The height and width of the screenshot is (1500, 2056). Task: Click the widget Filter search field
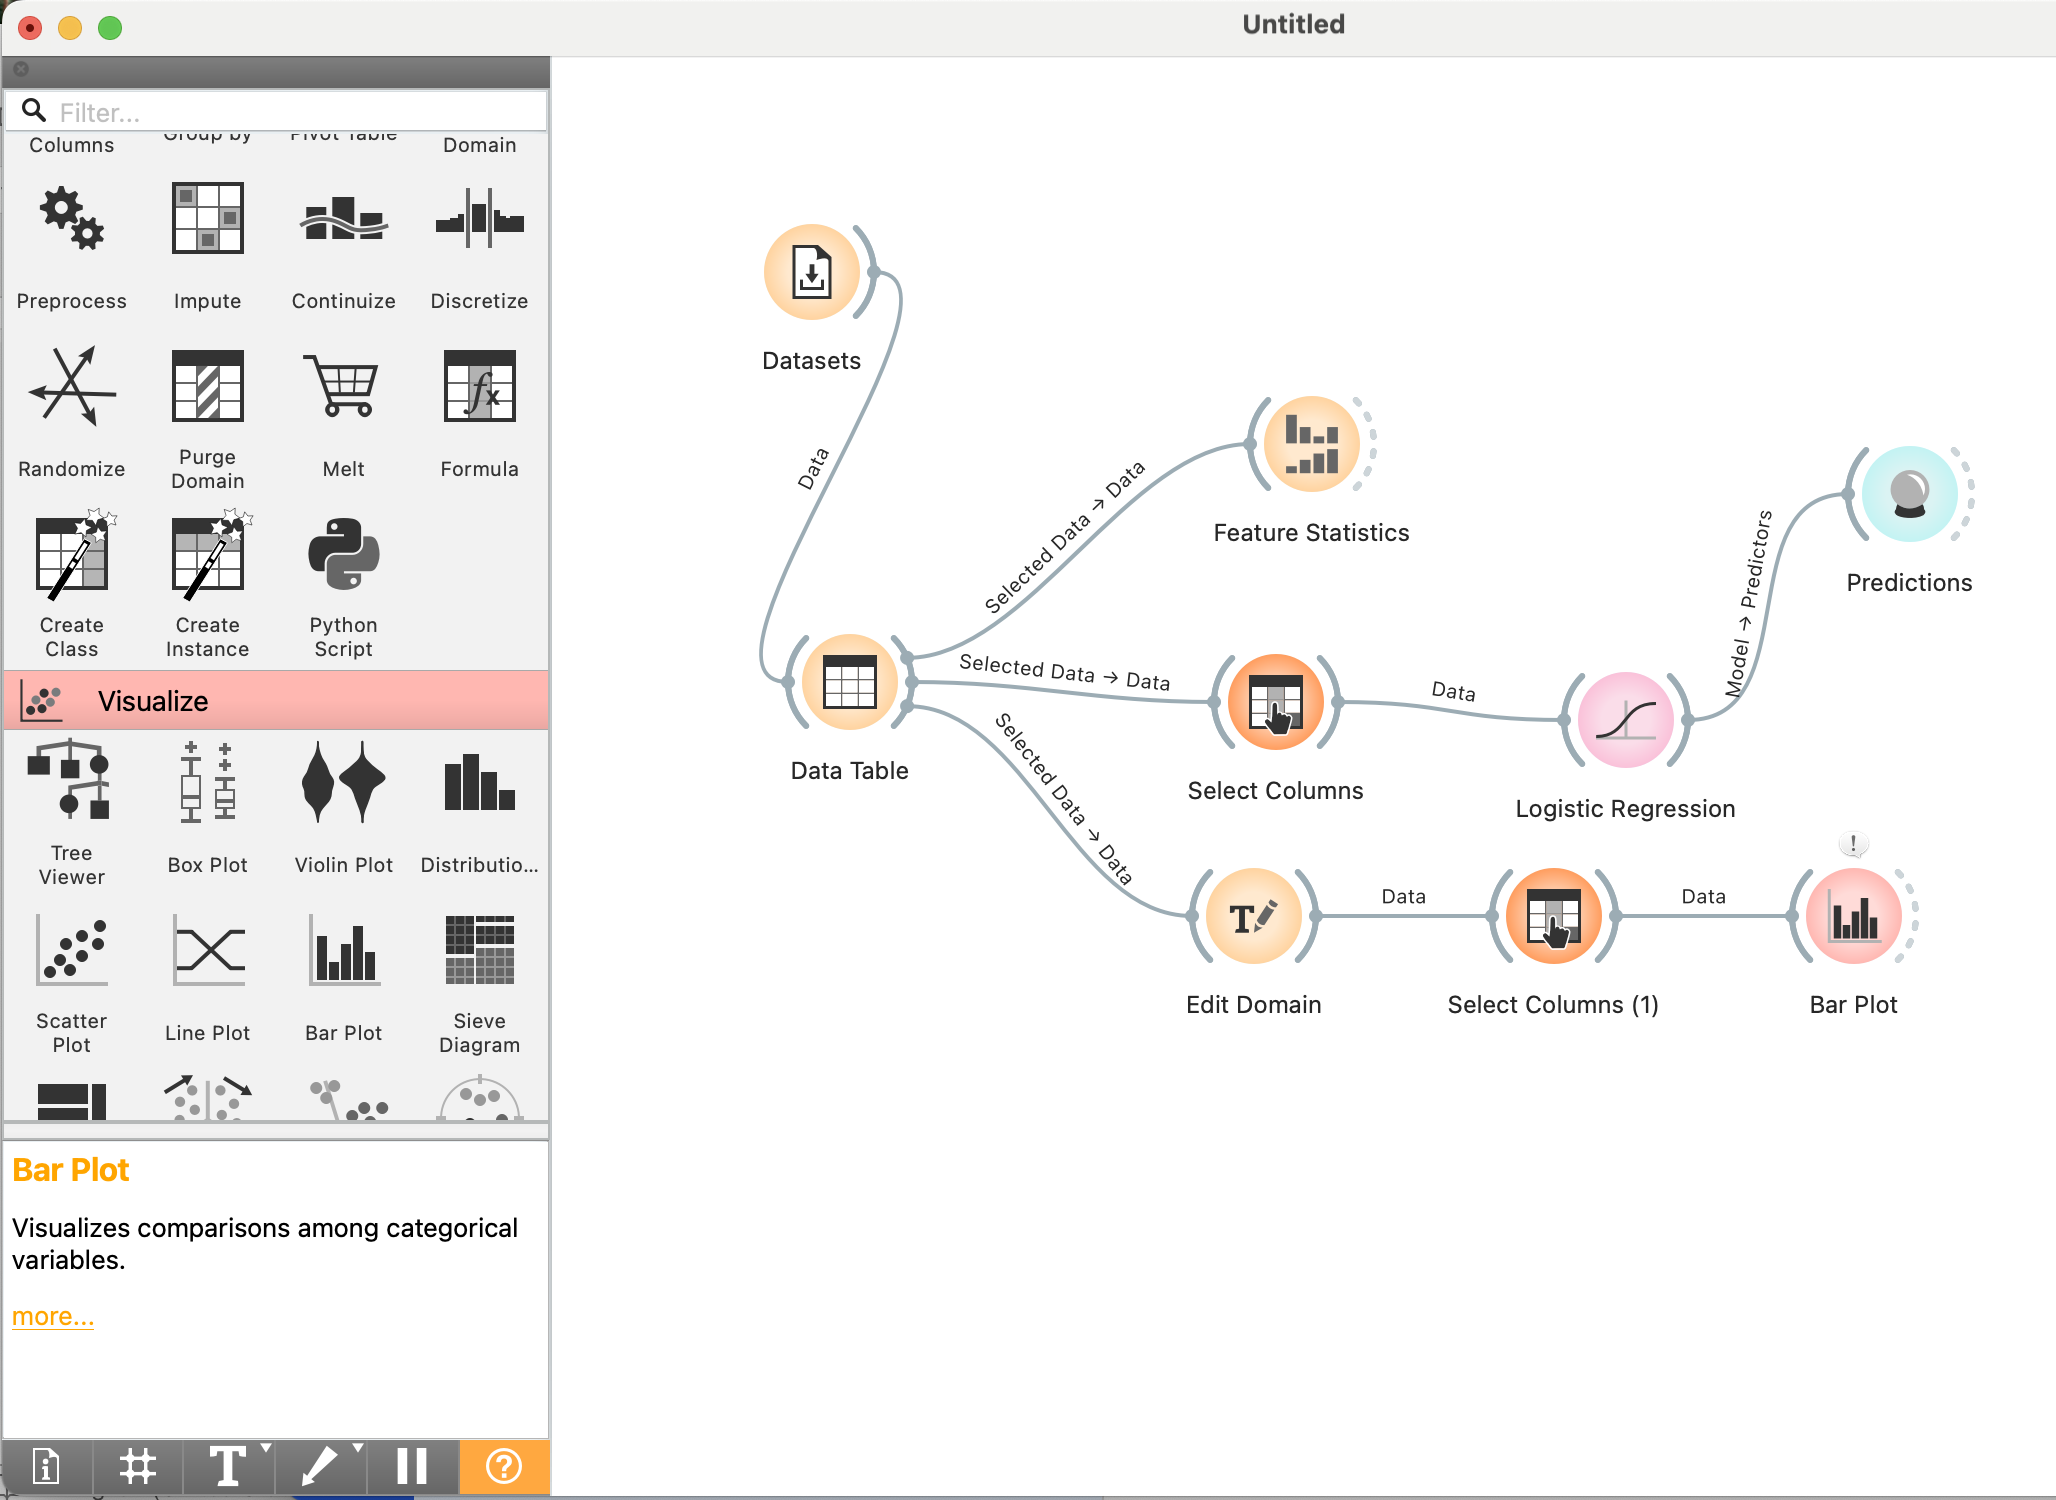click(290, 112)
